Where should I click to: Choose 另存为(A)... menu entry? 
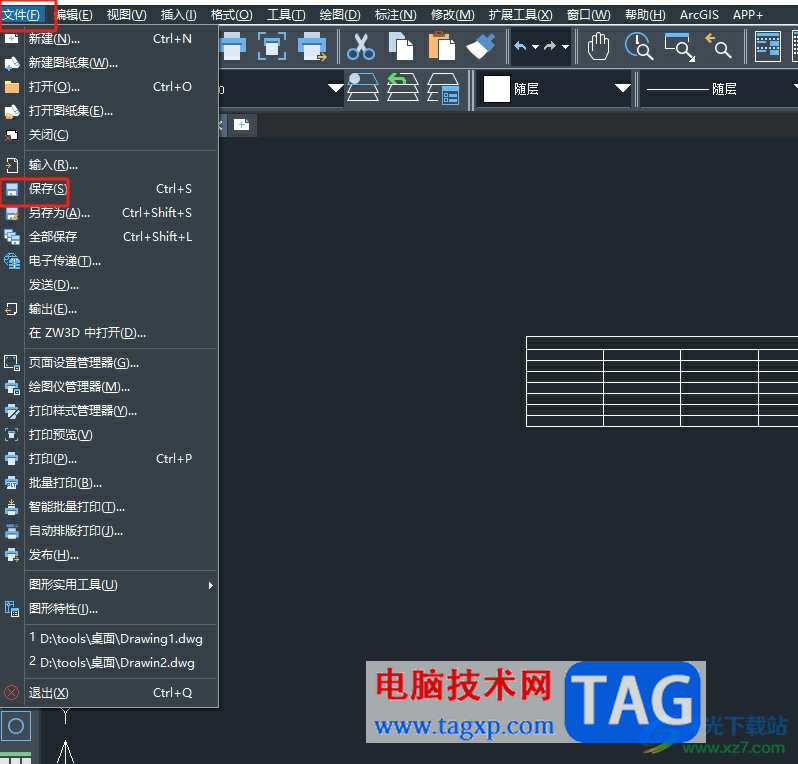tap(110, 213)
